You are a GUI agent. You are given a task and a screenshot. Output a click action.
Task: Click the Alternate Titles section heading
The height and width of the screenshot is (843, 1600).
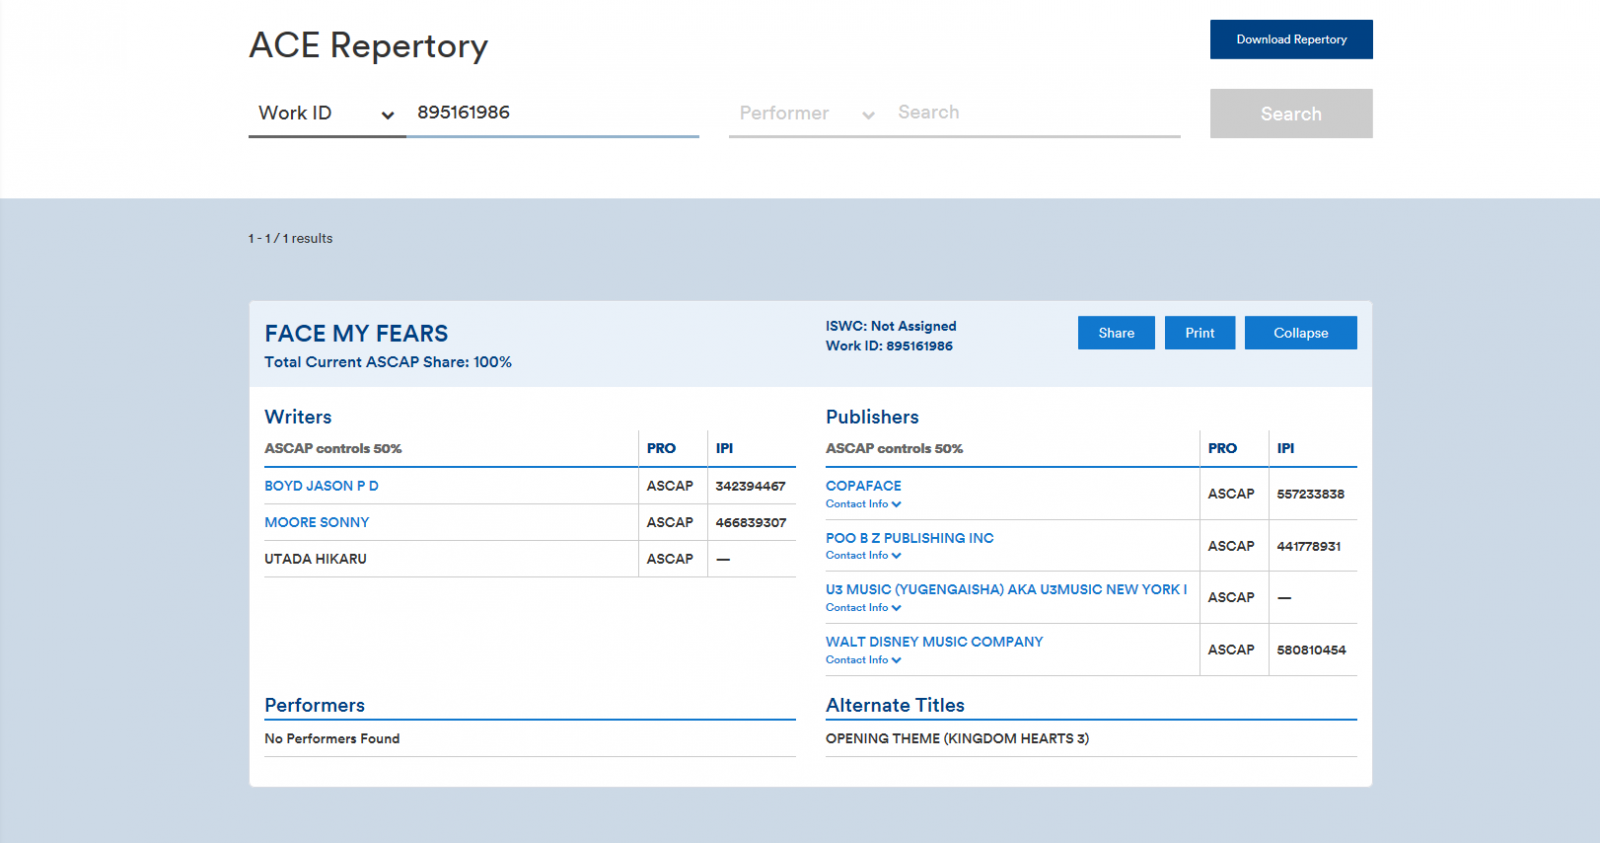pos(895,705)
